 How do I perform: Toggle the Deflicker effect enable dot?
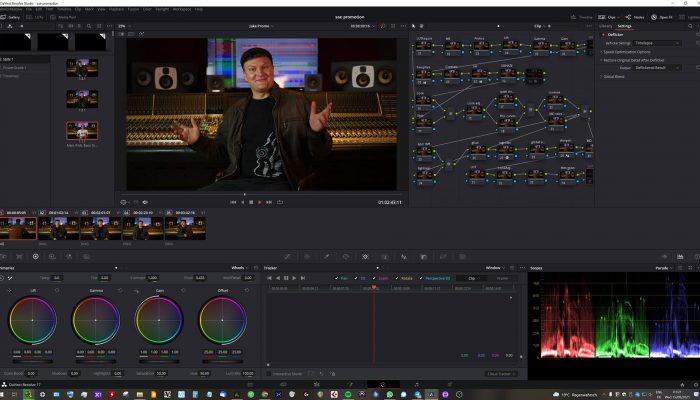coord(603,34)
